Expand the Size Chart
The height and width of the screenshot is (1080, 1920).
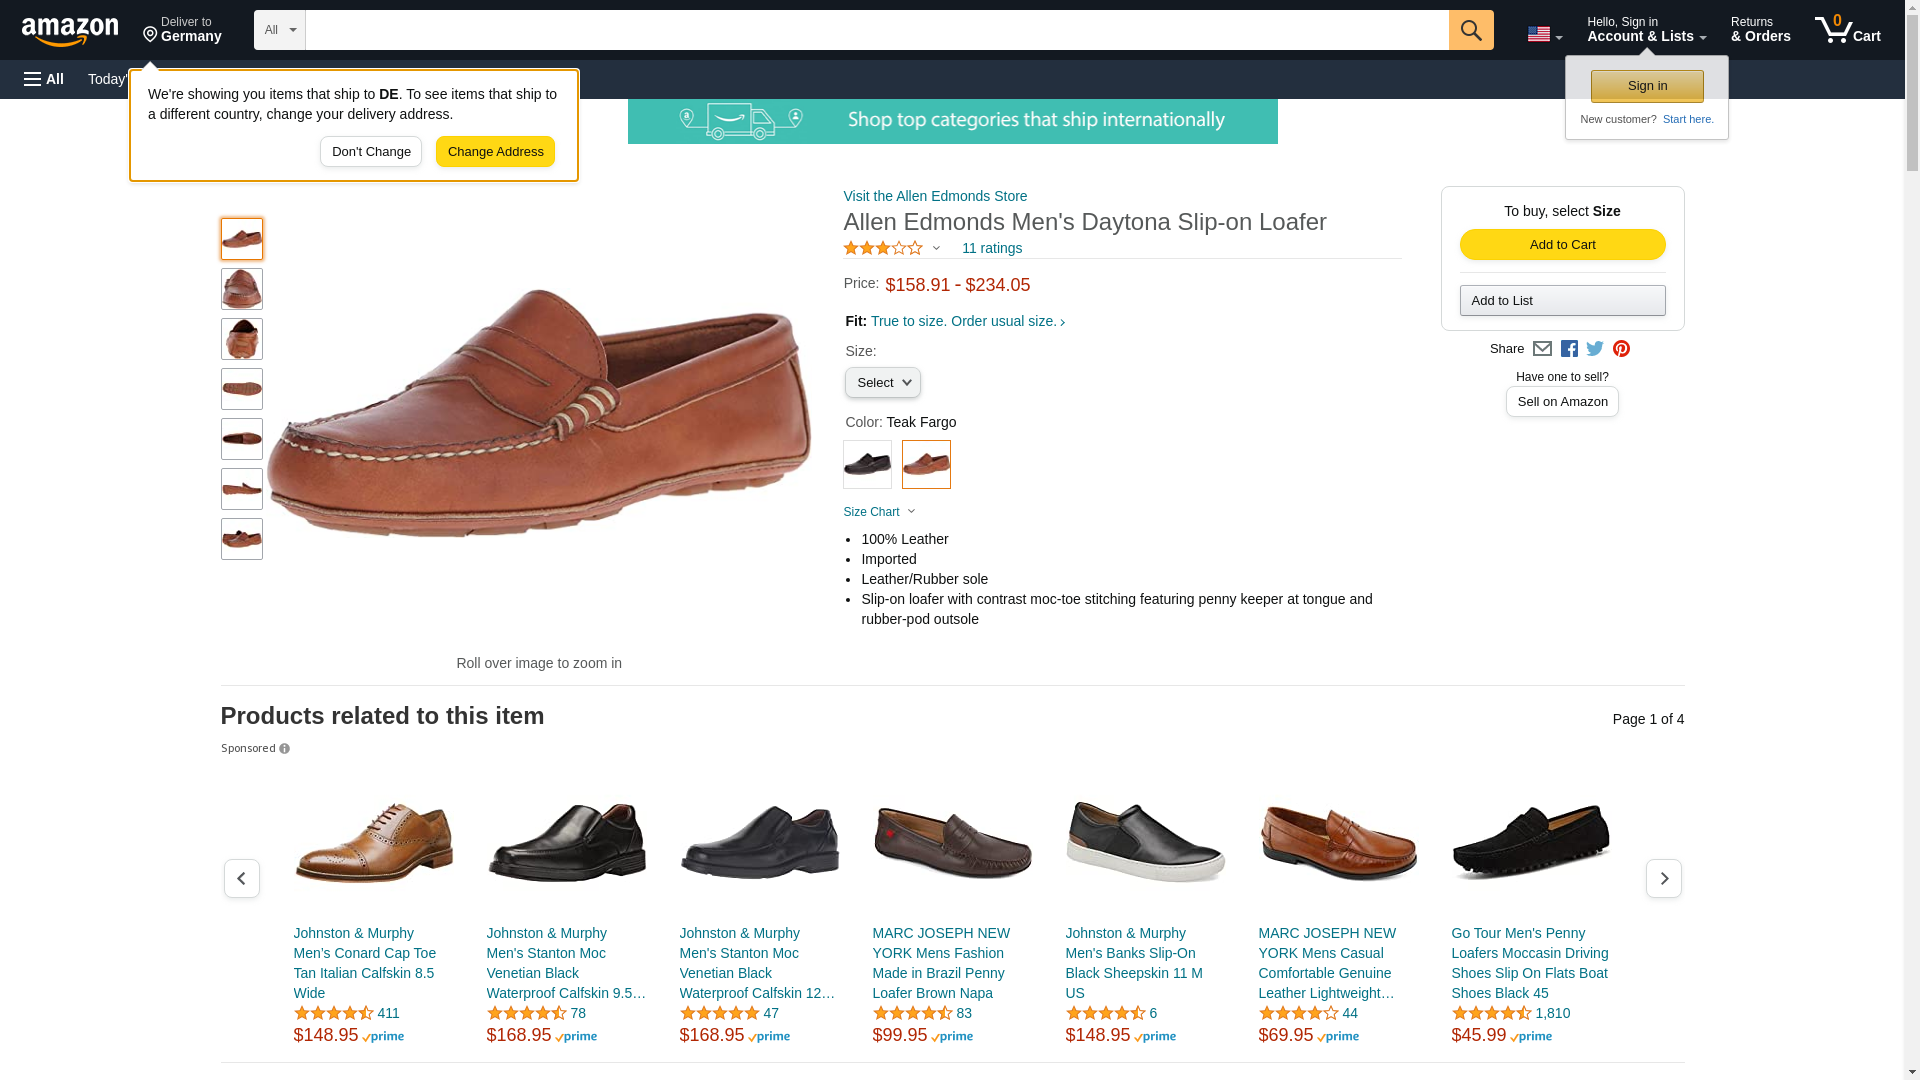879,512
